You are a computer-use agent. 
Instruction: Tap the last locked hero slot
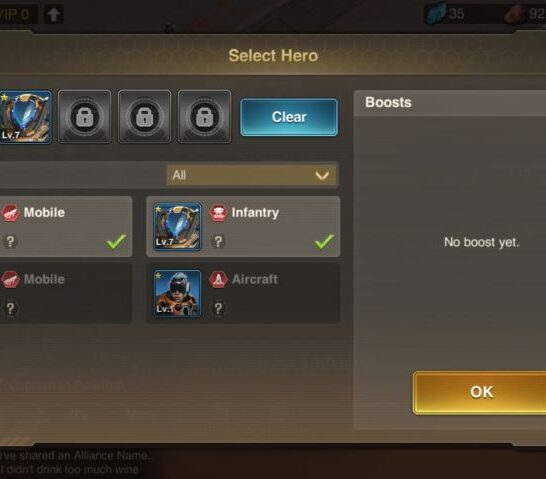click(x=204, y=117)
